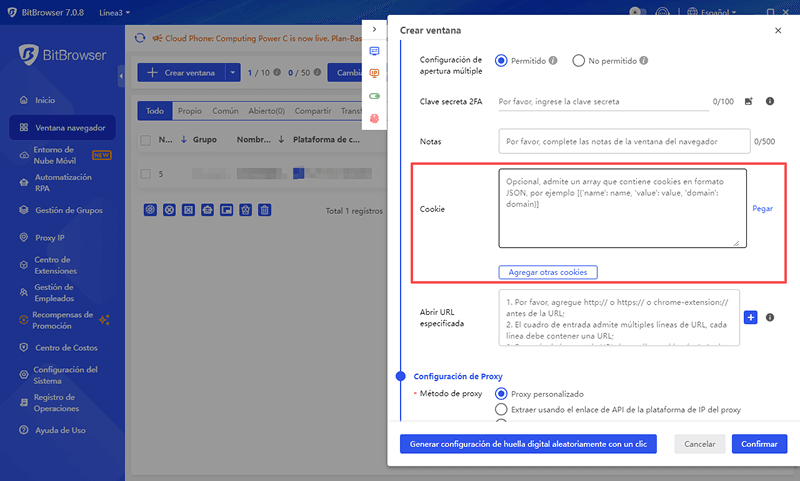Click the info icon next to No permitido
Screen dimensions: 800x481
click(x=644, y=60)
